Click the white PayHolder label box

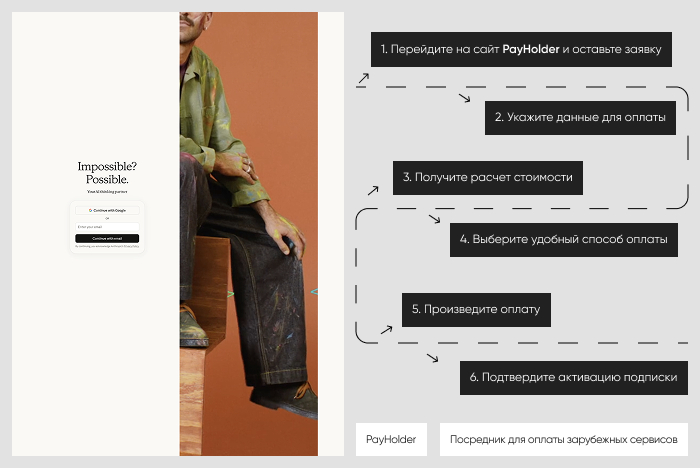pyautogui.click(x=391, y=439)
